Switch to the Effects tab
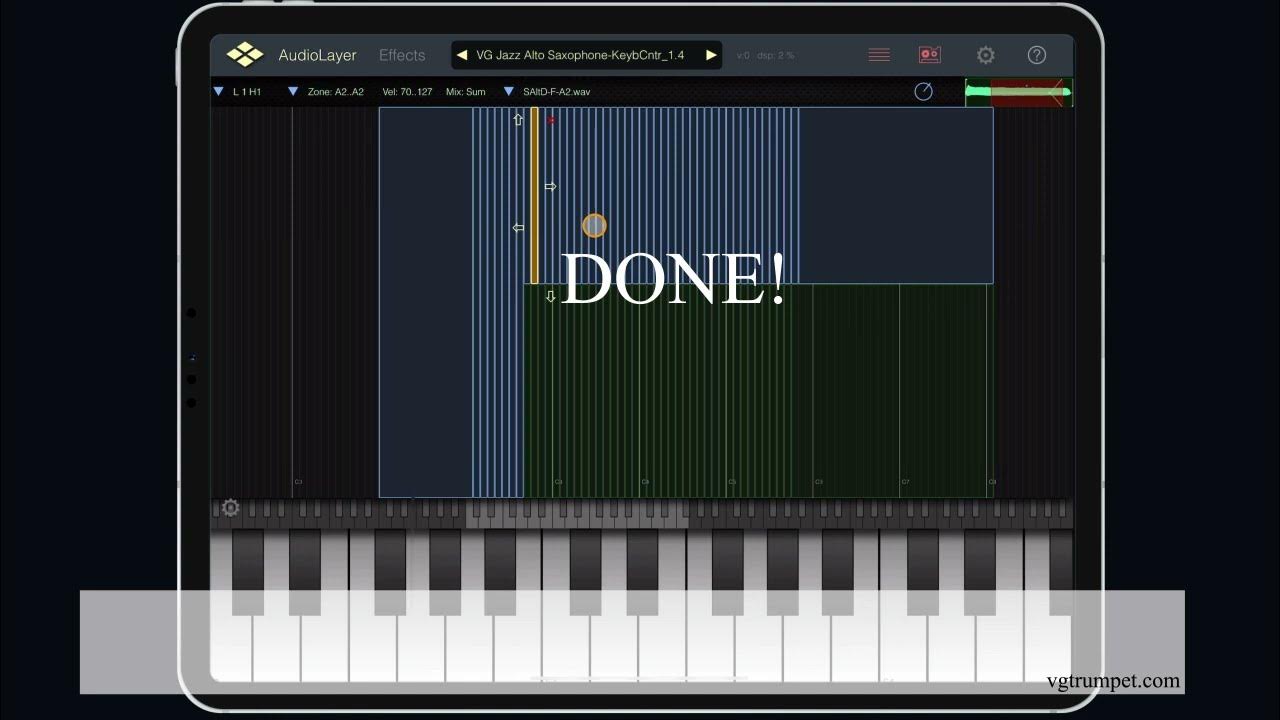 click(402, 55)
